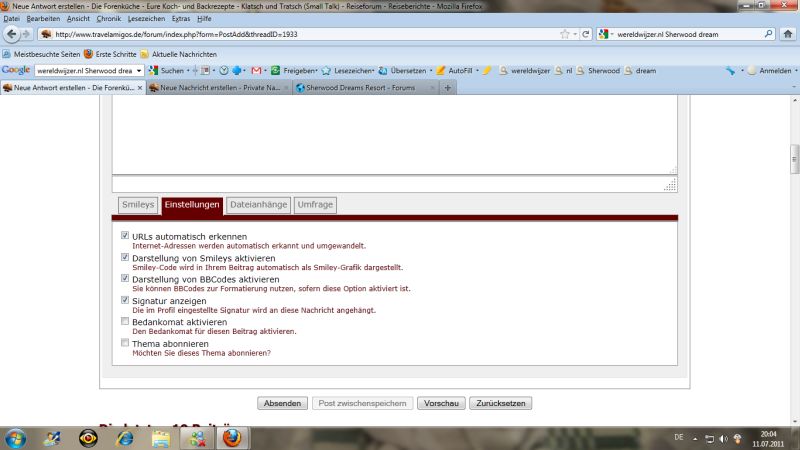The image size is (800, 450).
Task: Reload the page with the refresh icon
Action: 585,34
